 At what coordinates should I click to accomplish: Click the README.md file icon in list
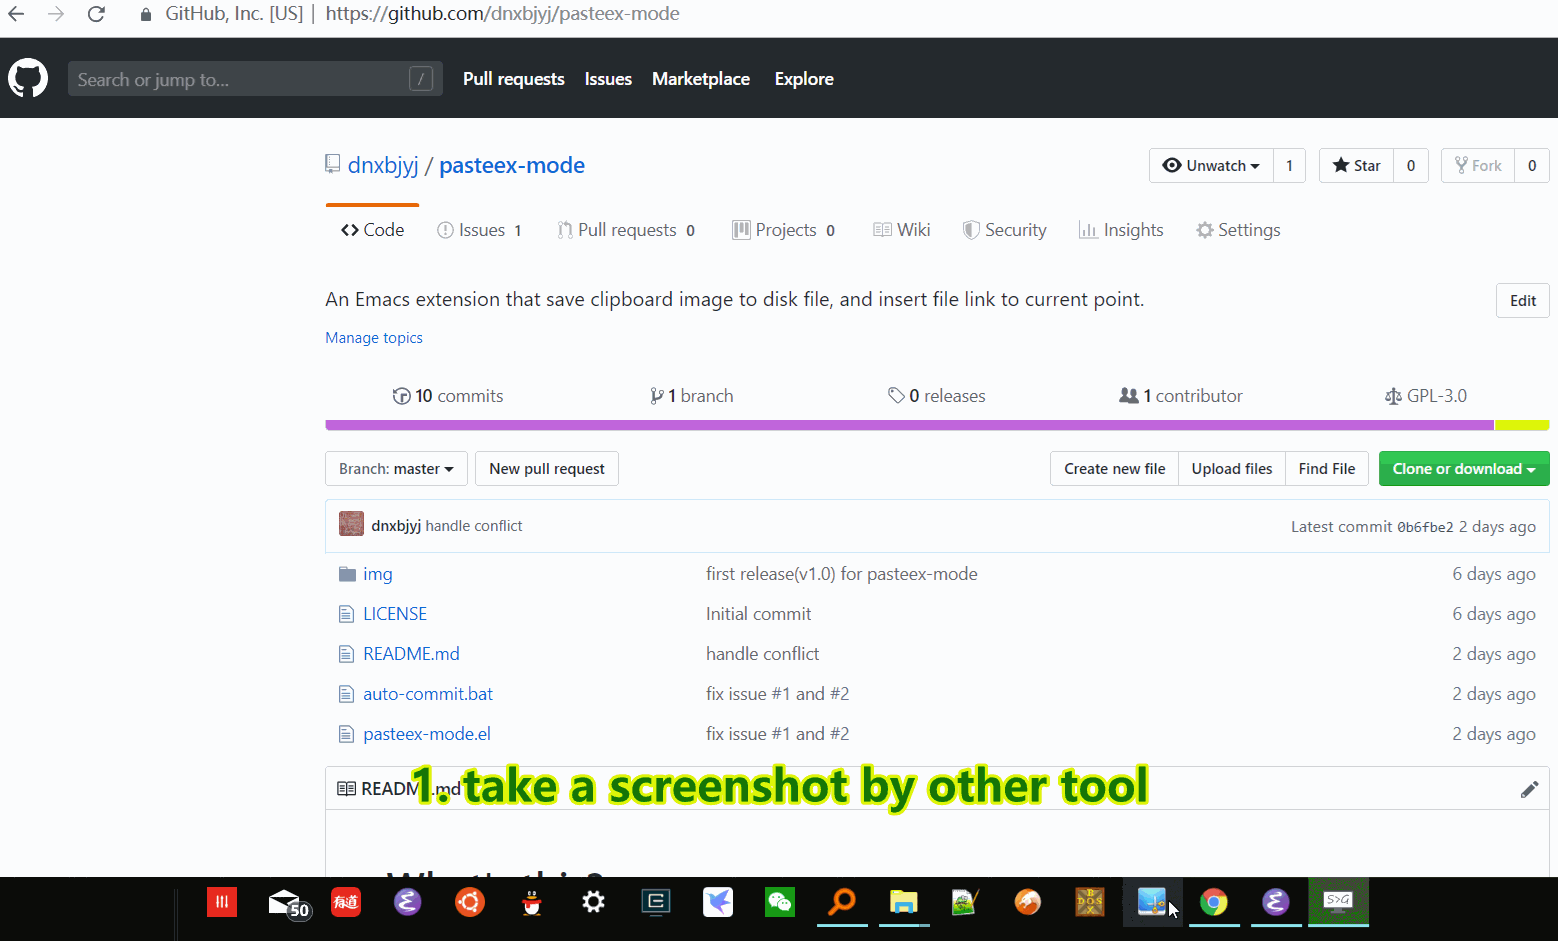click(347, 654)
